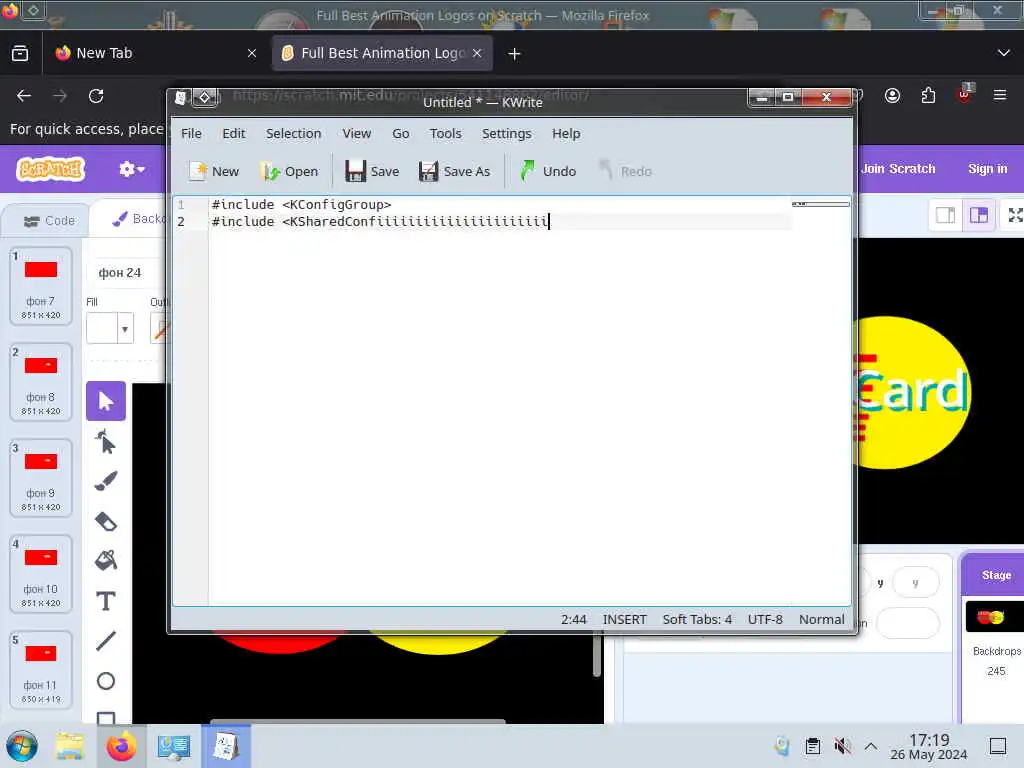This screenshot has width=1024, height=768.
Task: Click the Scratch logo
Action: tap(51, 169)
